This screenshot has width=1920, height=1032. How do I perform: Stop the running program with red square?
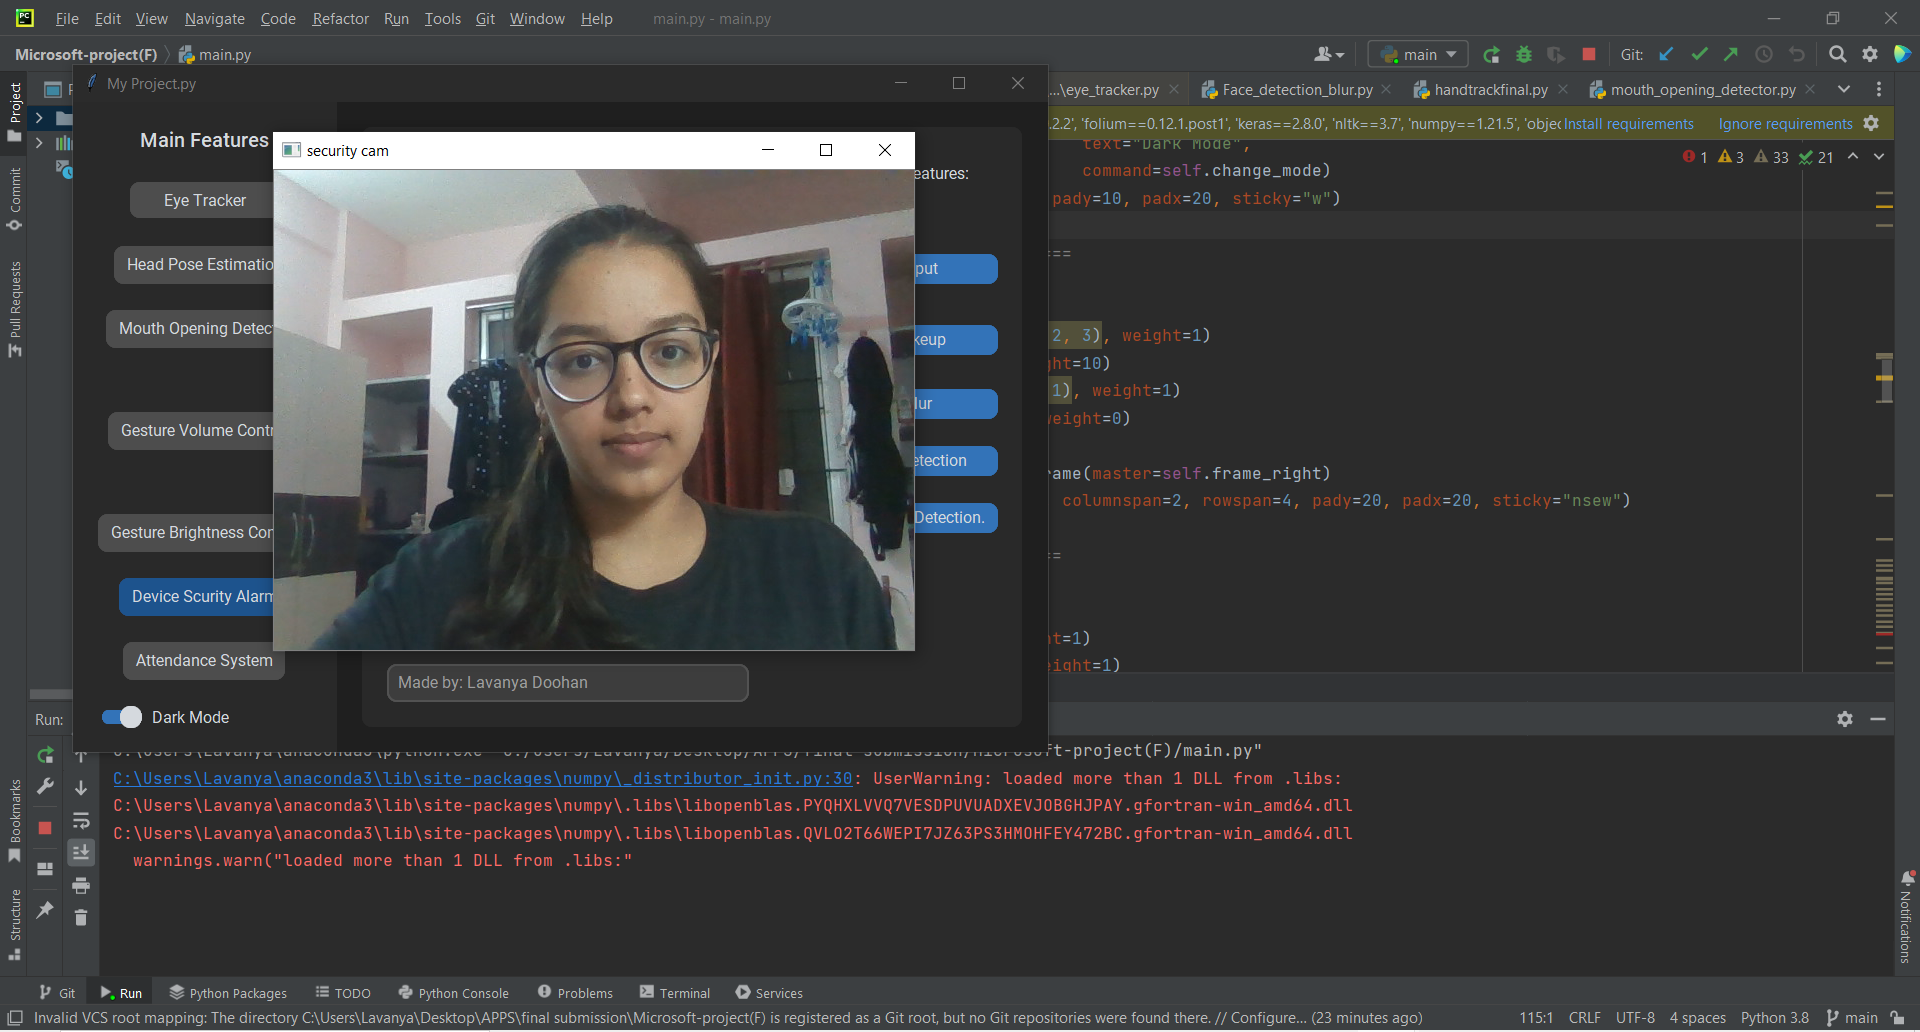pyautogui.click(x=1588, y=54)
